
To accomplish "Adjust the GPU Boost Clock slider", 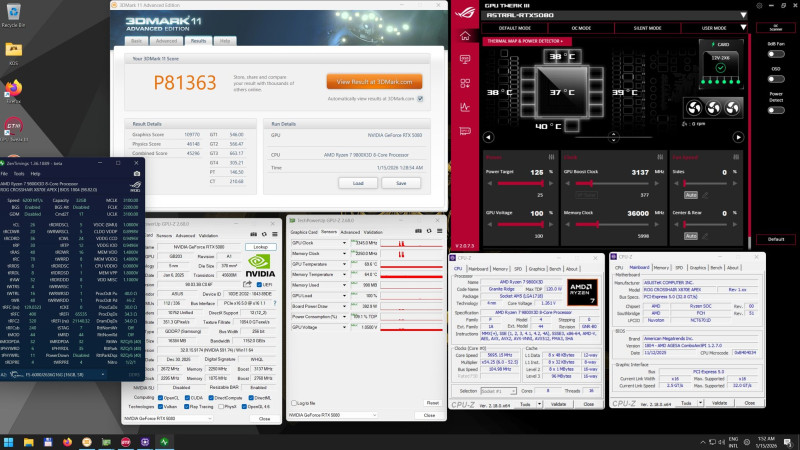I will pyautogui.click(x=612, y=183).
